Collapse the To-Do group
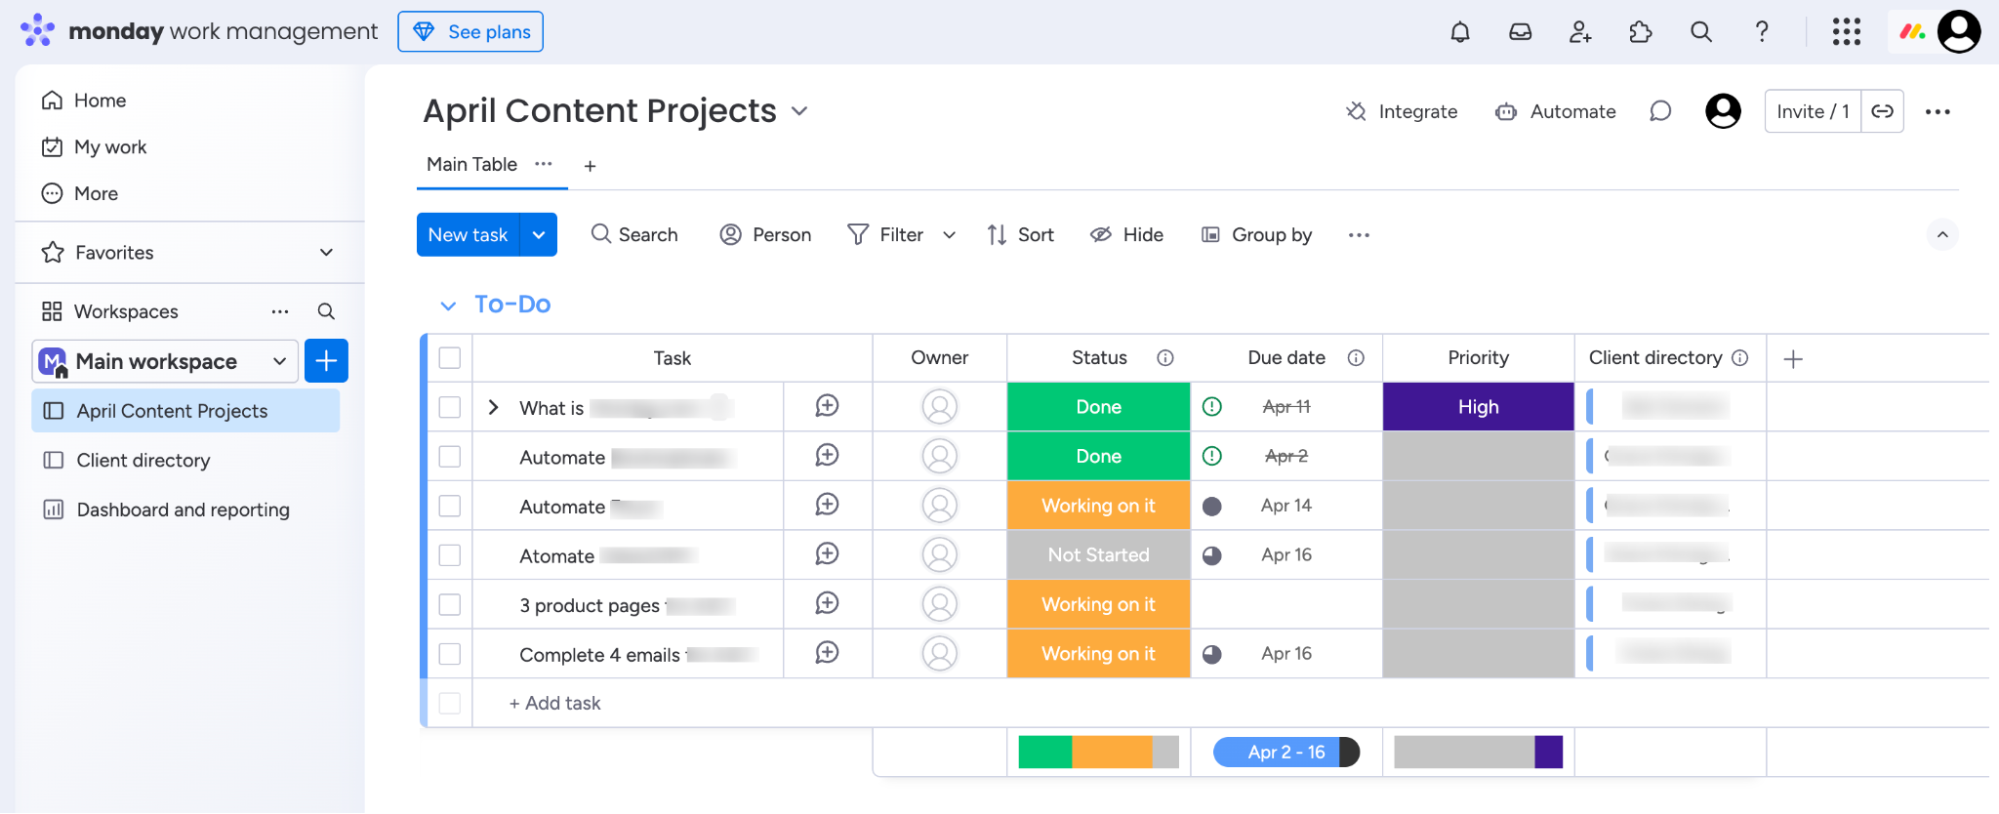 pos(448,305)
